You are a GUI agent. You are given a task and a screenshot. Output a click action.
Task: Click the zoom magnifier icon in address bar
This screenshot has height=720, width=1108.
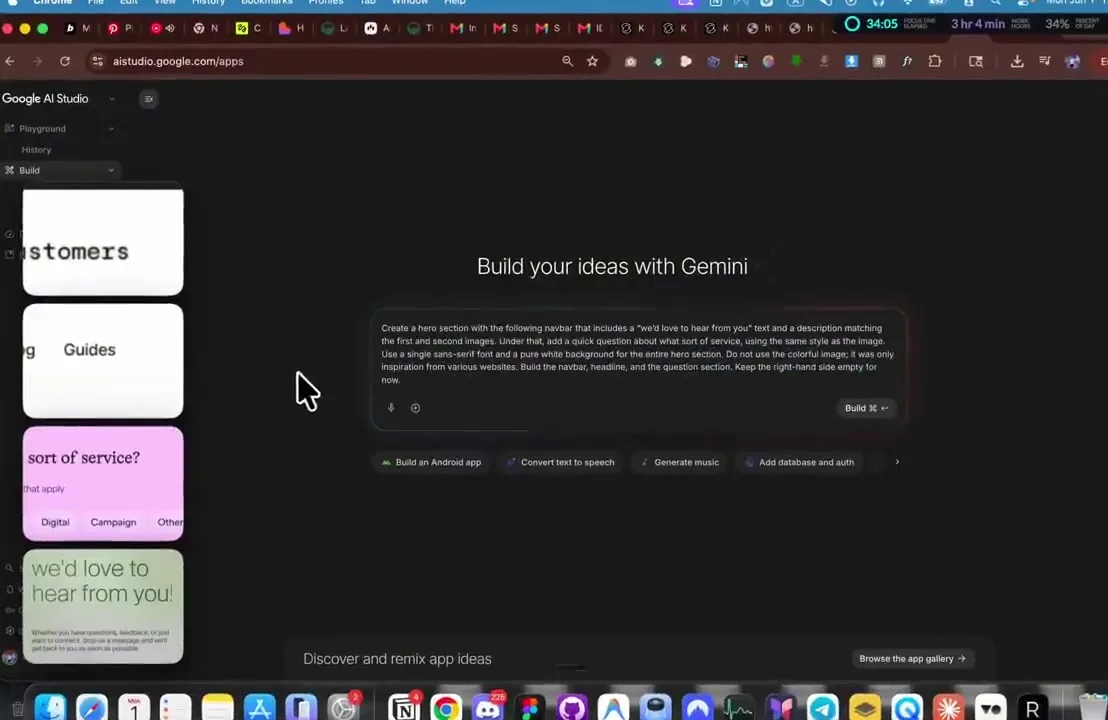[x=567, y=61]
